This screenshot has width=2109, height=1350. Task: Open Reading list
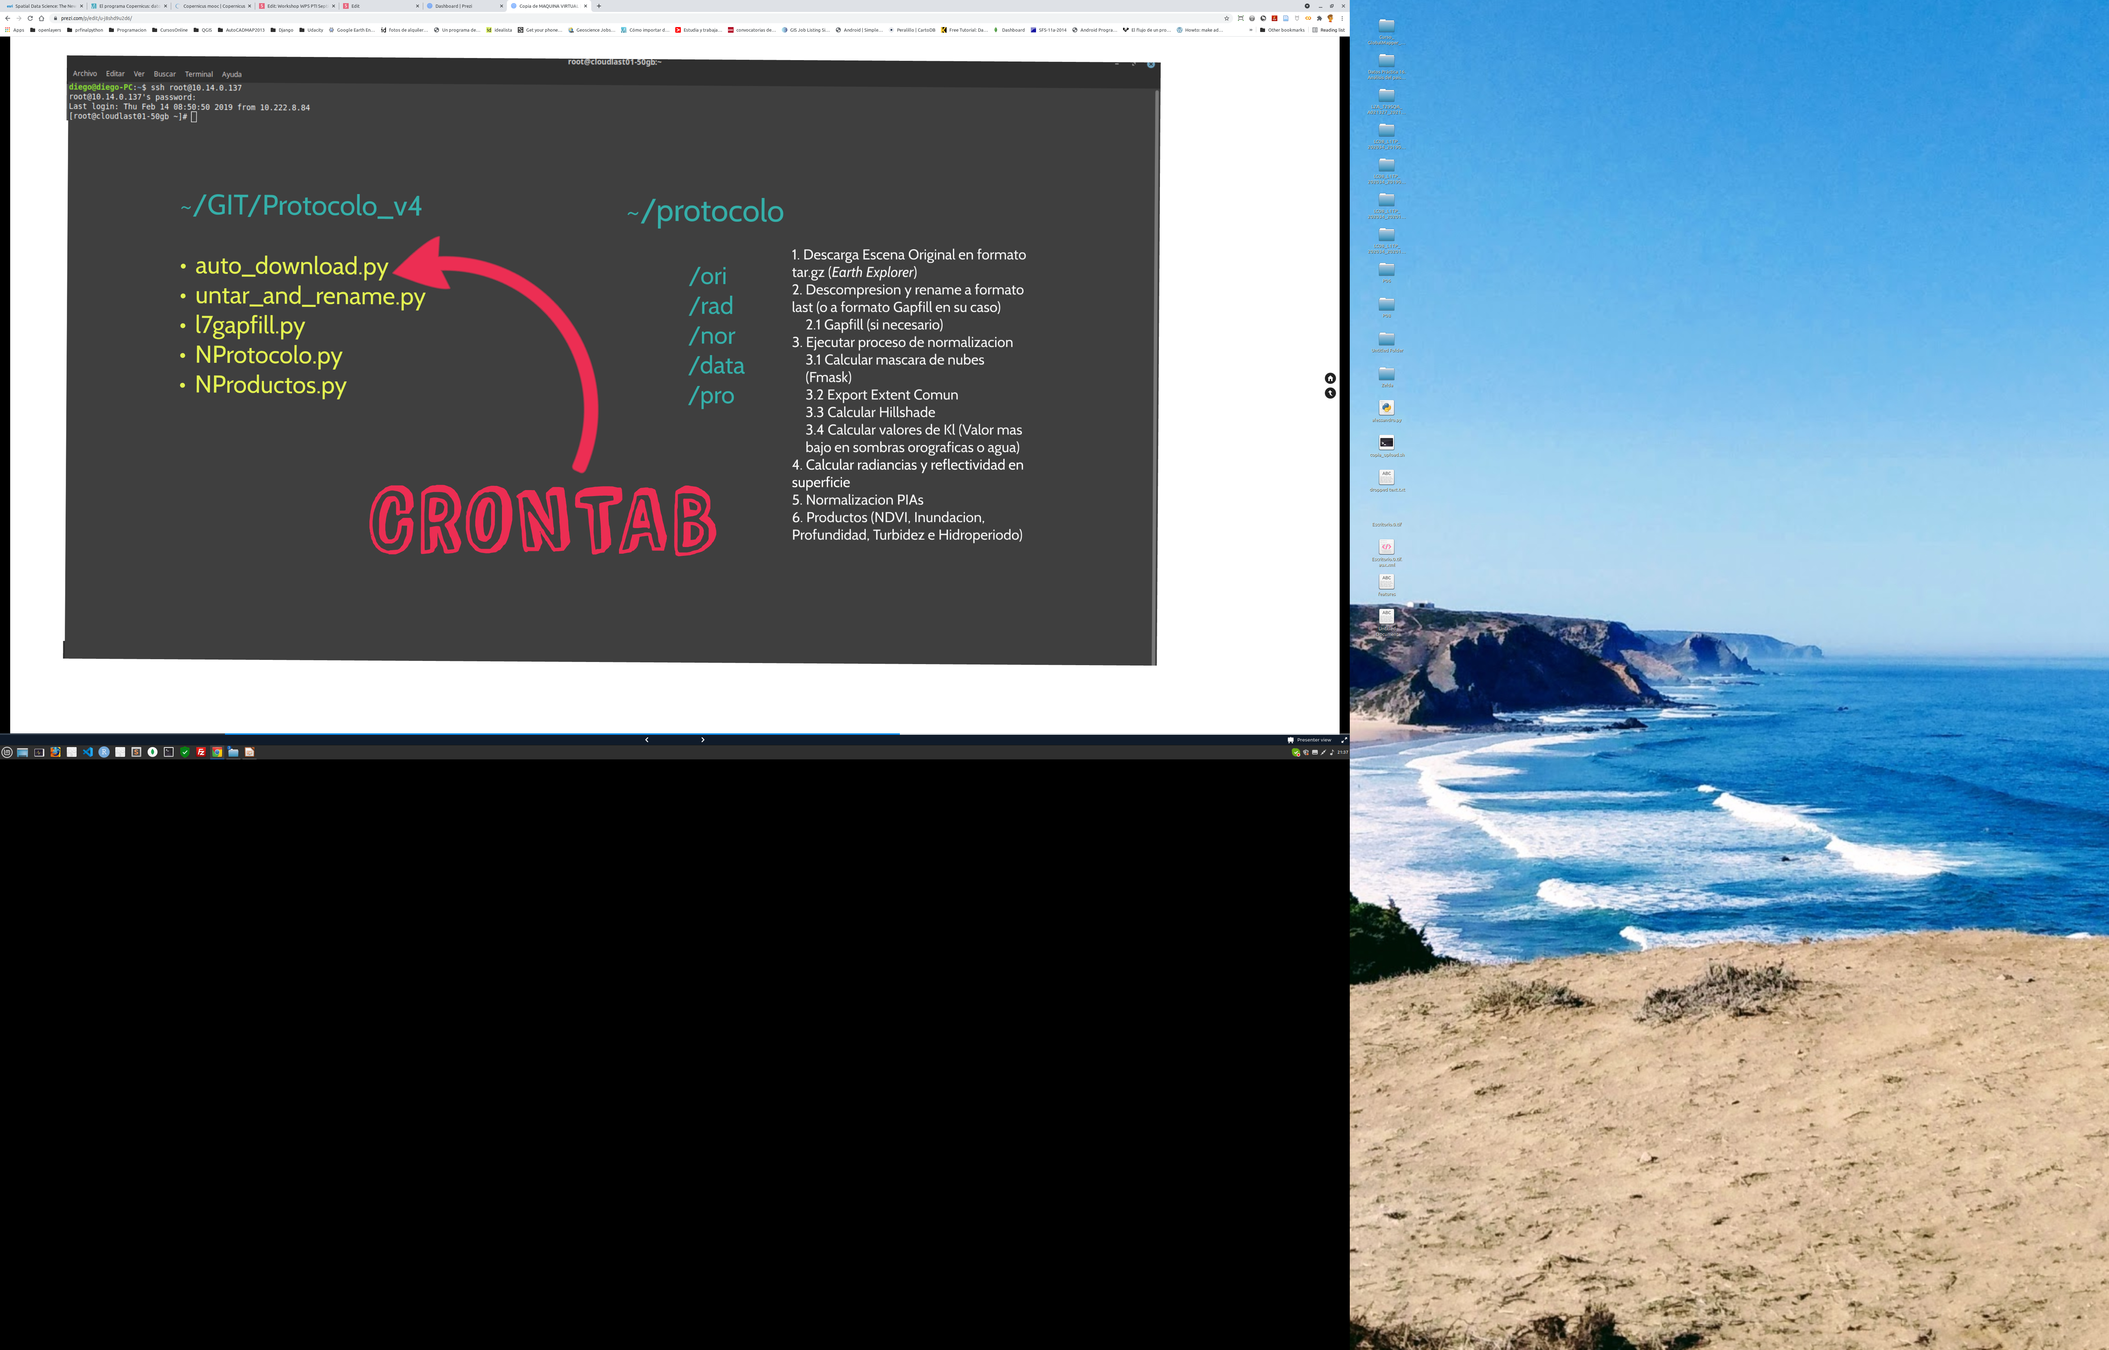coord(1328,30)
